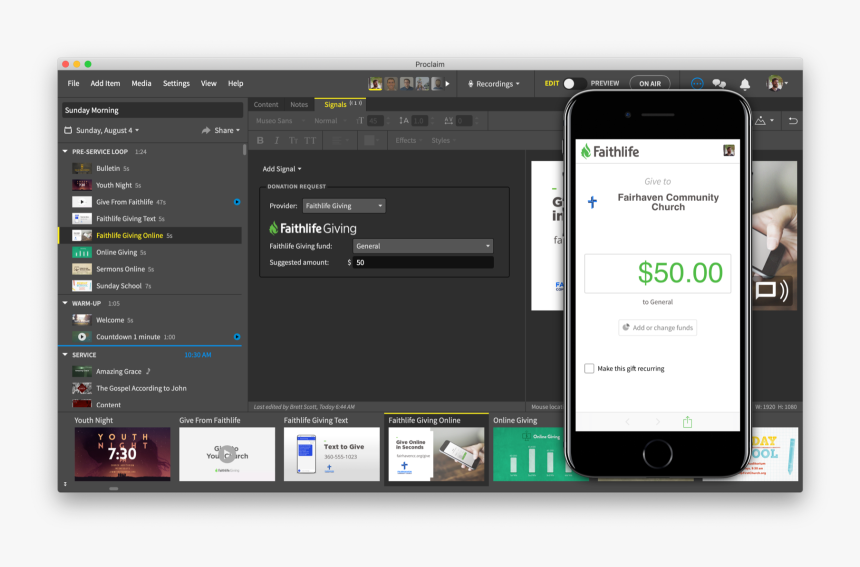This screenshot has width=860, height=567.
Task: Open the Effects button
Action: 408,140
